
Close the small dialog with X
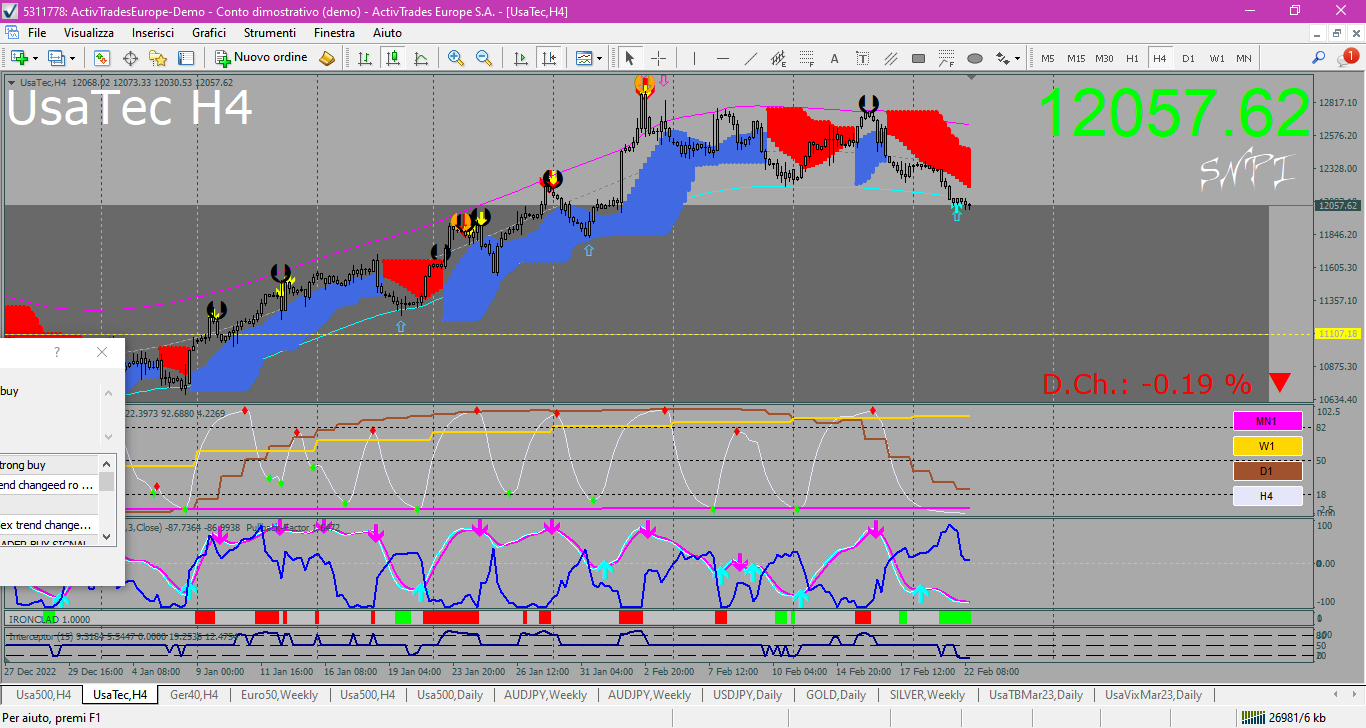[x=101, y=352]
